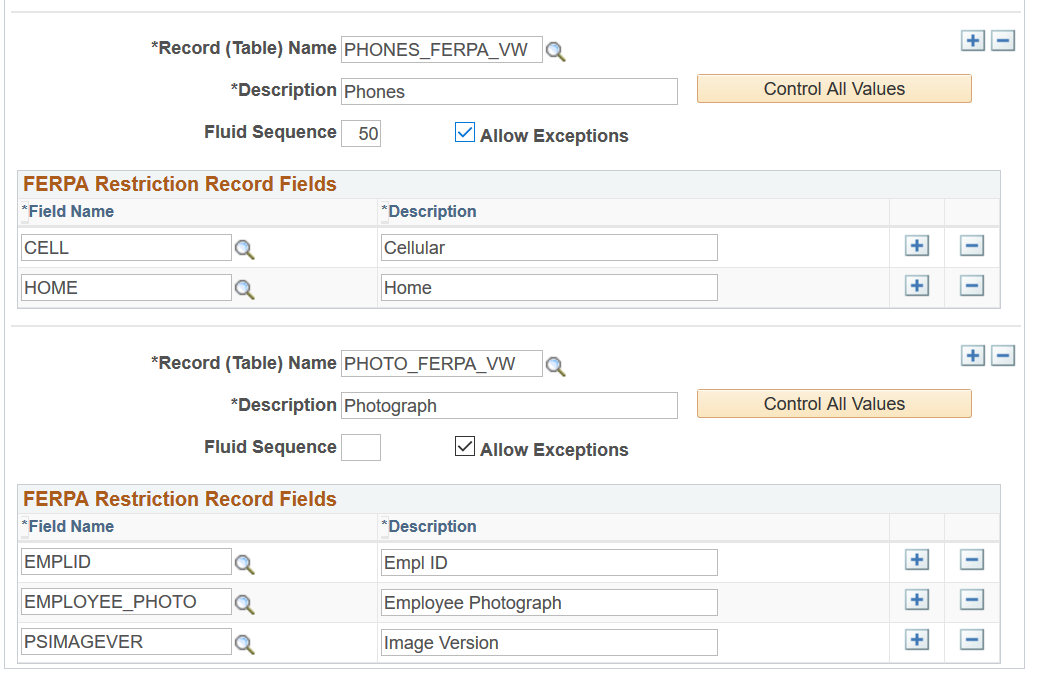This screenshot has width=1039, height=677.
Task: Add a row after the Cellular field
Action: (x=917, y=246)
